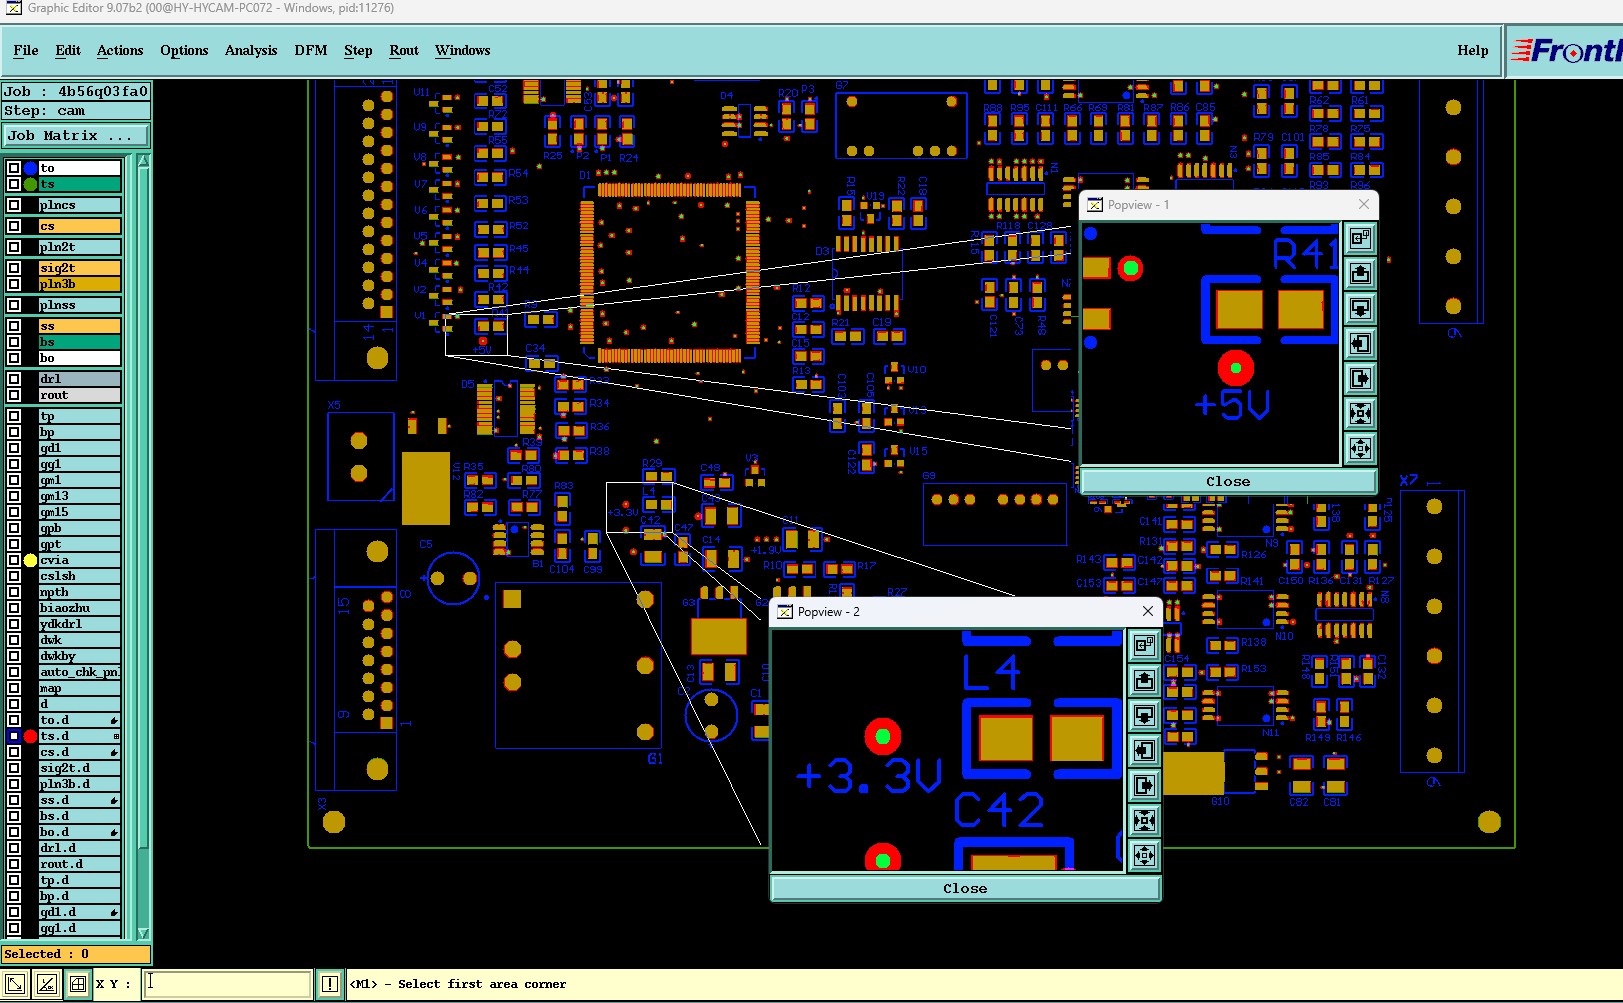The image size is (1623, 1003).
Task: Click the Close button of Popview 1
Action: (1228, 481)
